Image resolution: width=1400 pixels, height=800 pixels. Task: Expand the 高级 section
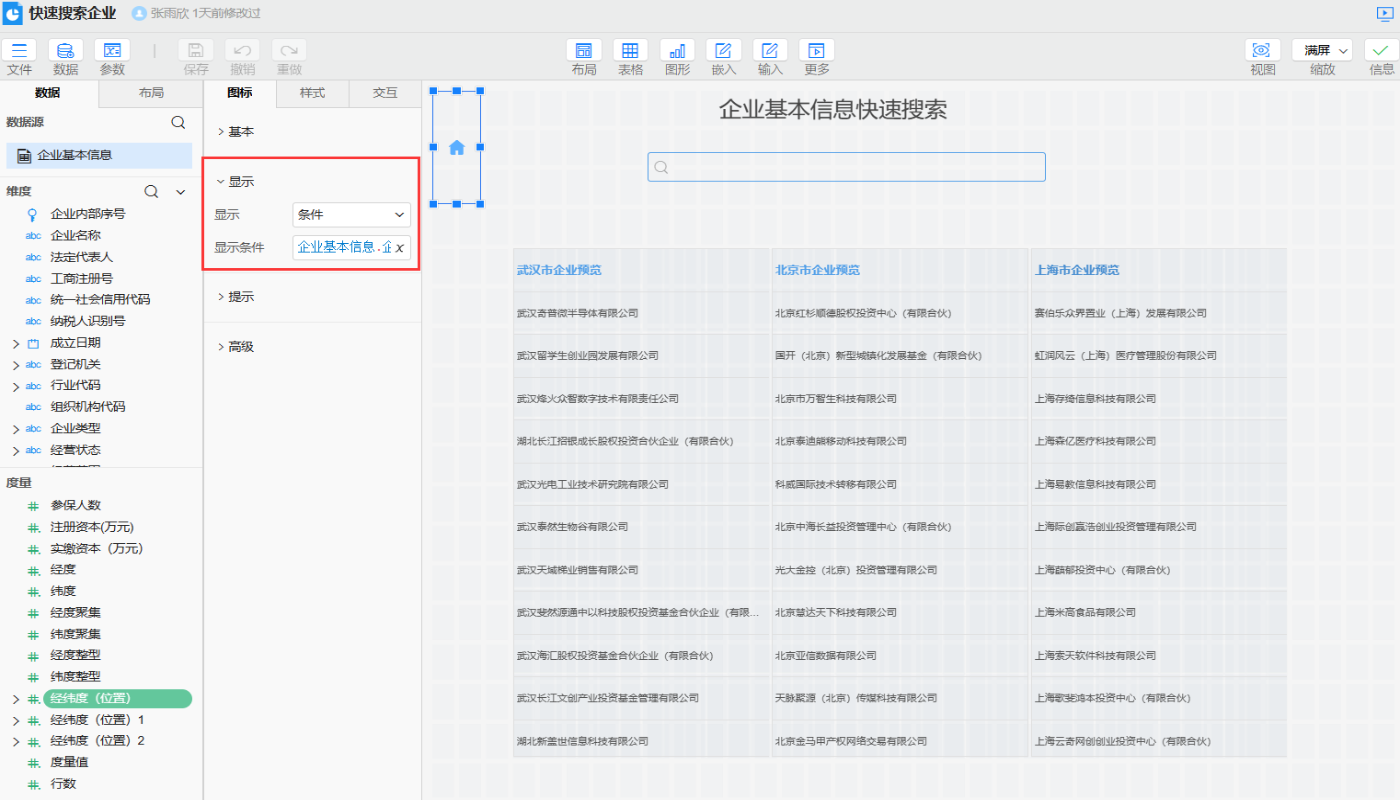click(240, 347)
